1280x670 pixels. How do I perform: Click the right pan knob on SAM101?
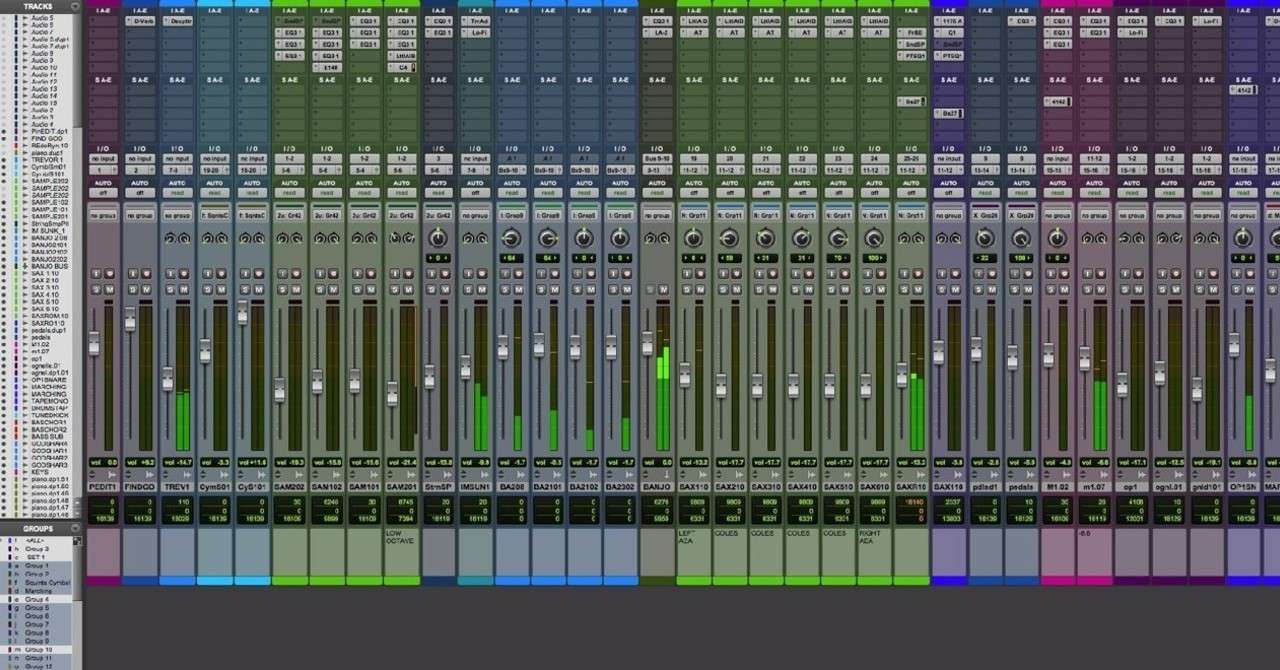pos(370,238)
